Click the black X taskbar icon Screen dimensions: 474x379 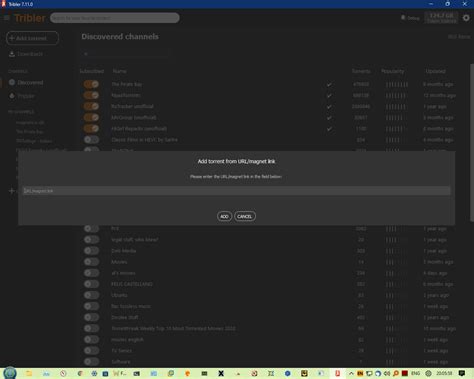coord(221,373)
